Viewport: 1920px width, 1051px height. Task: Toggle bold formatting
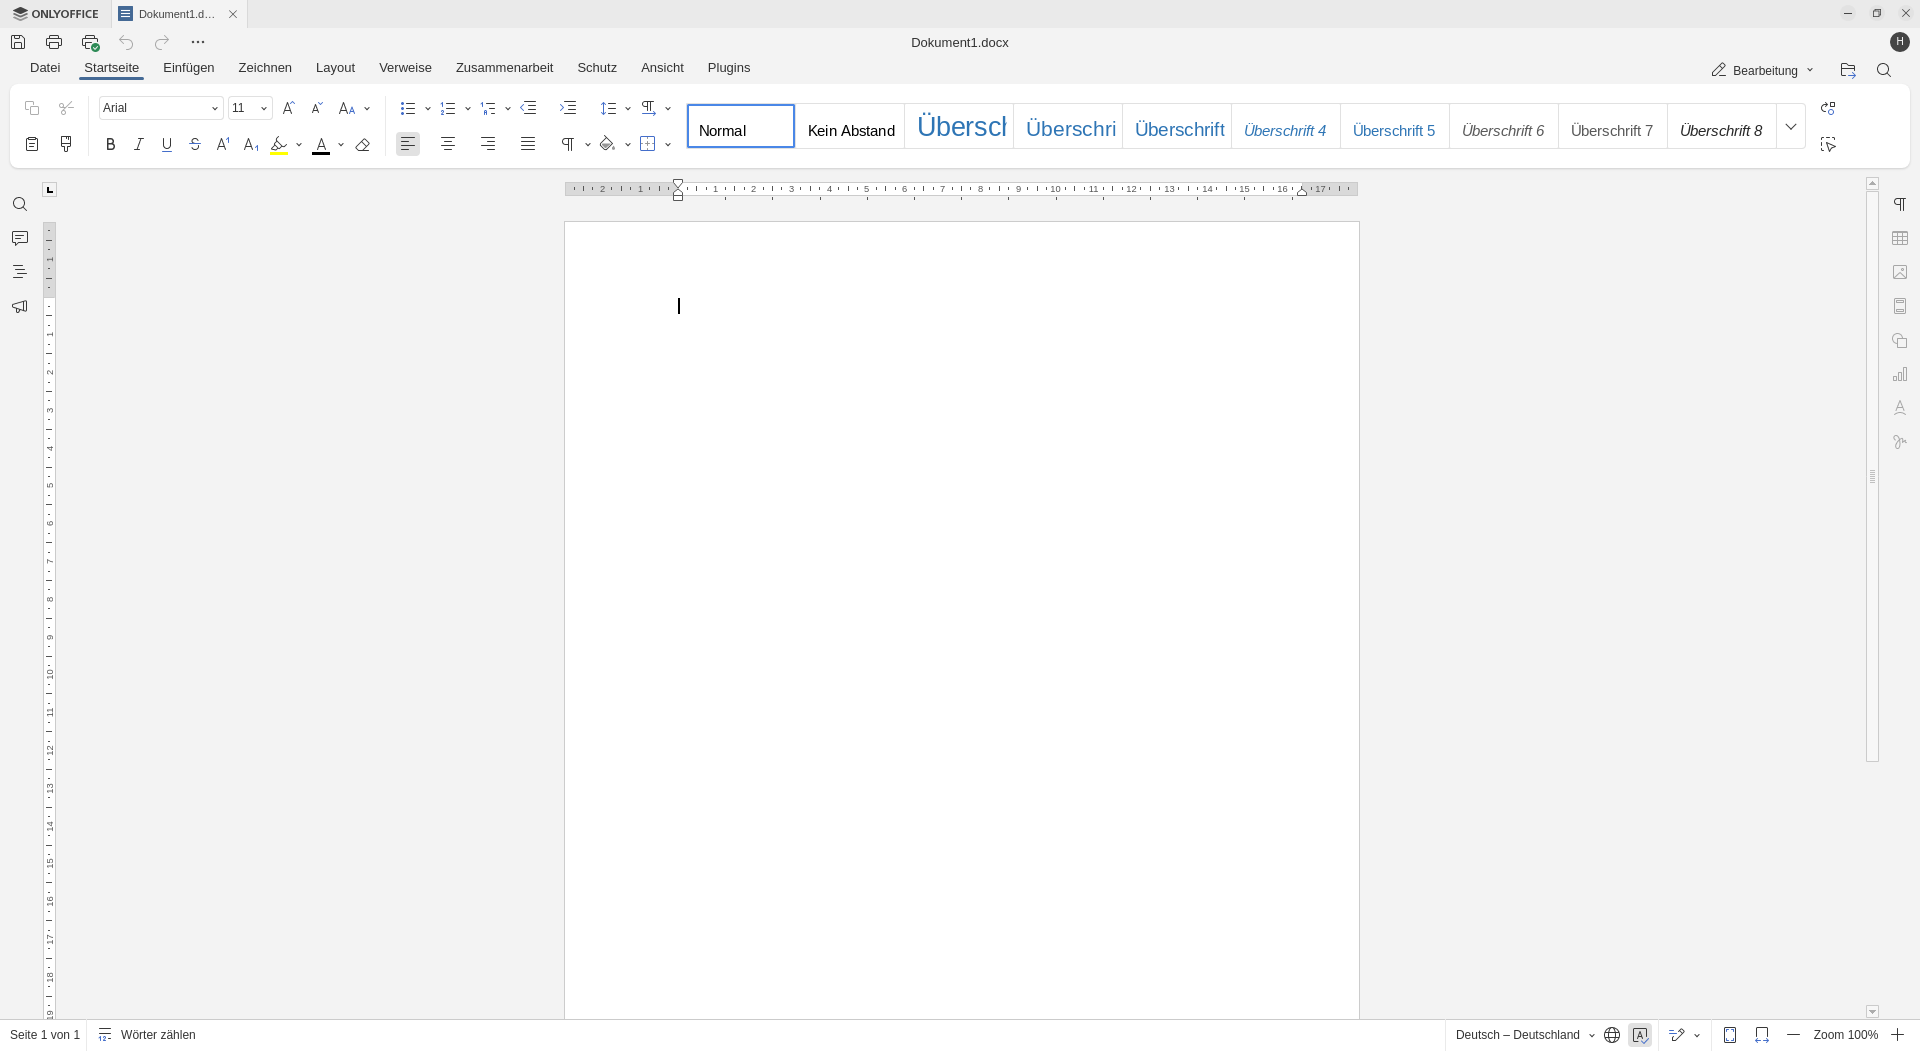pos(111,145)
